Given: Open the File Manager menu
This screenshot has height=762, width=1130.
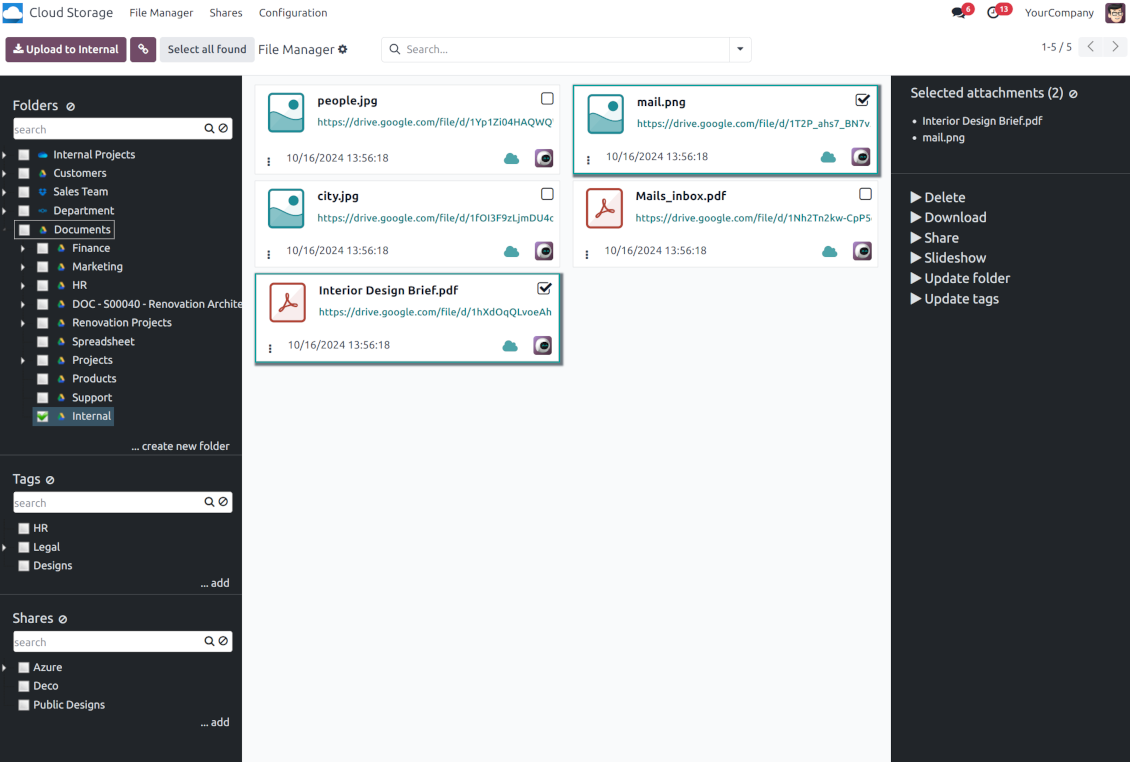Looking at the screenshot, I should point(161,13).
